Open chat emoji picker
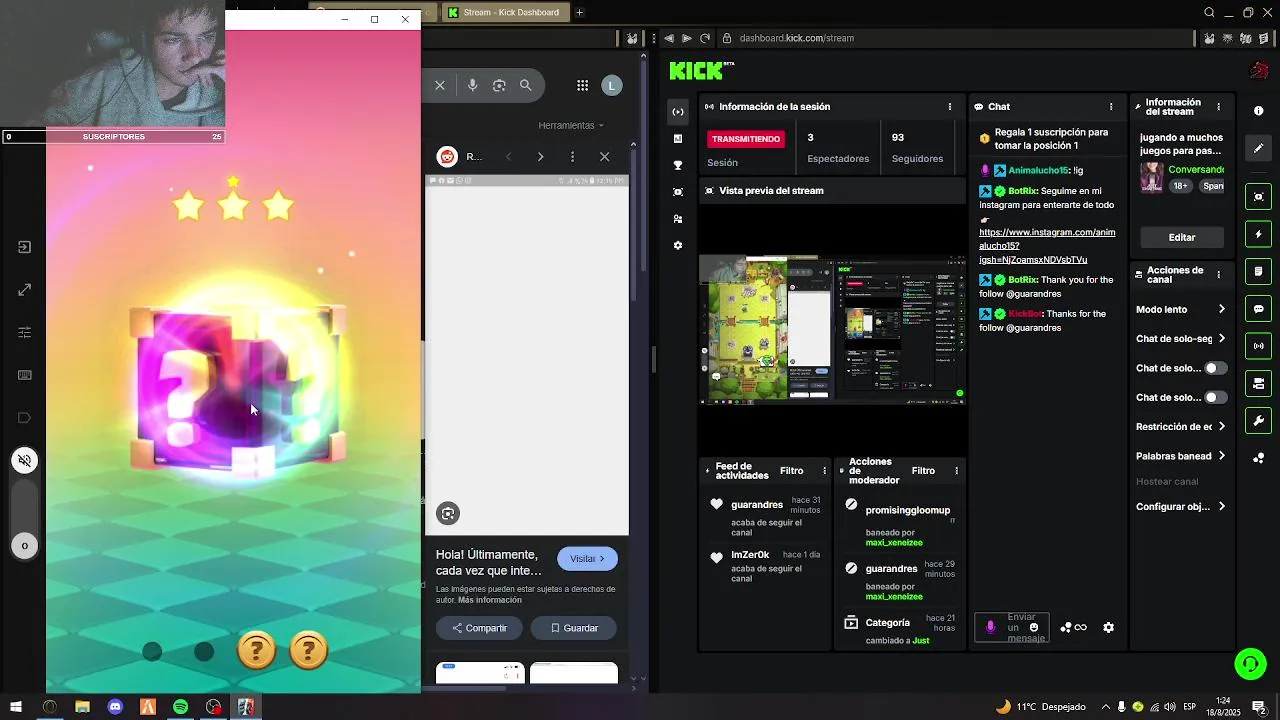 click(1034, 628)
